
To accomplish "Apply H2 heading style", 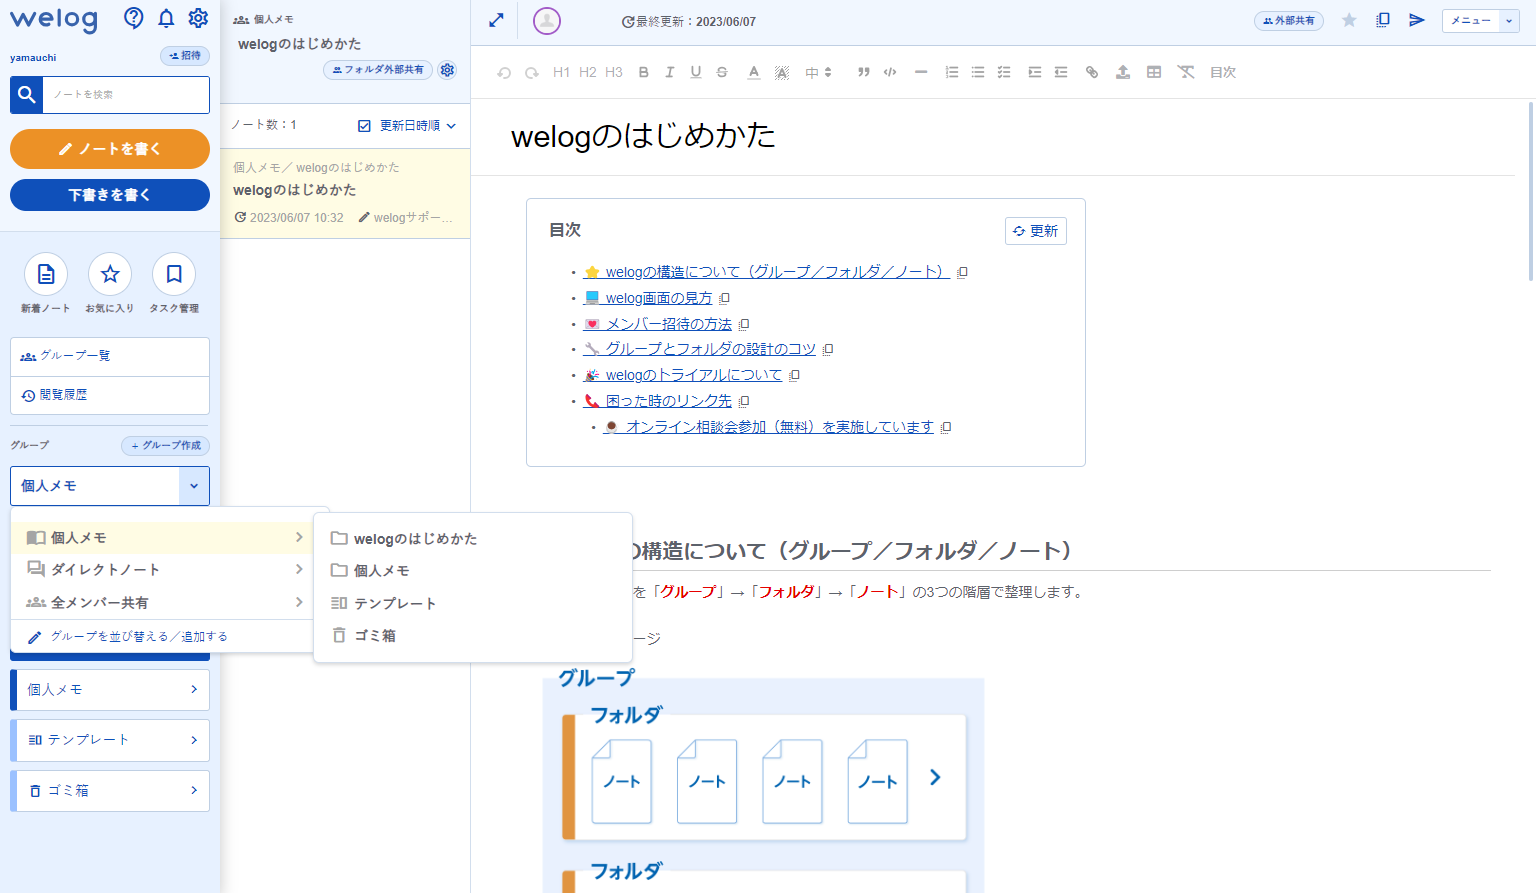I will click(588, 72).
